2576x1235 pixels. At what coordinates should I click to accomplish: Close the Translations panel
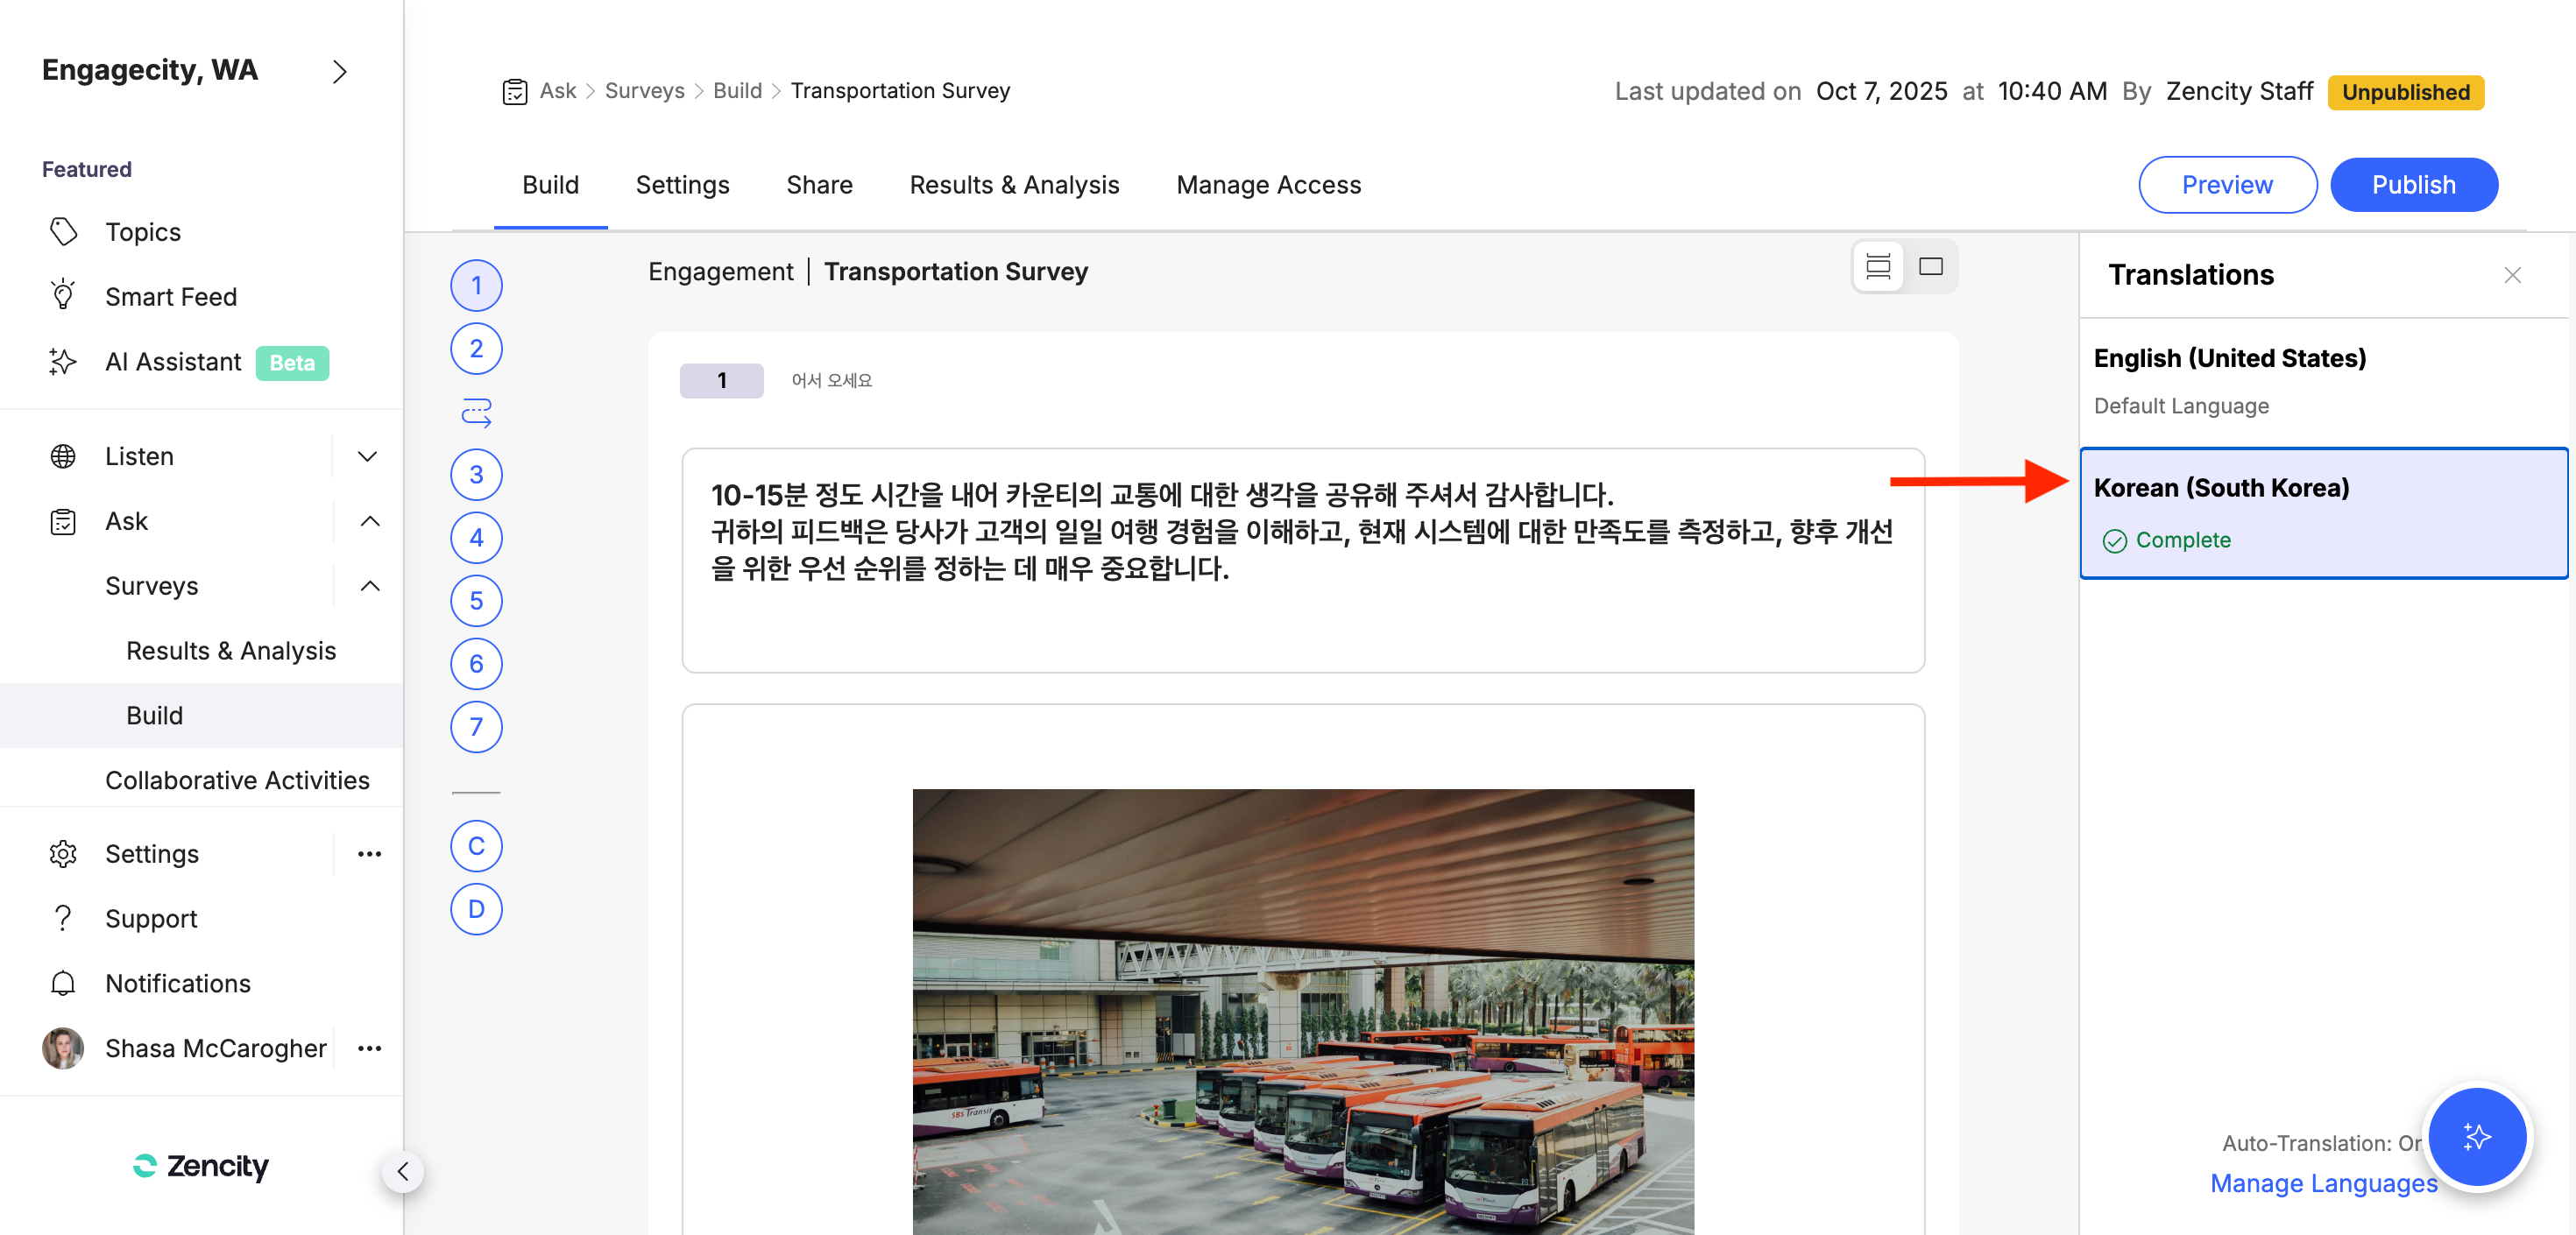click(x=2512, y=275)
